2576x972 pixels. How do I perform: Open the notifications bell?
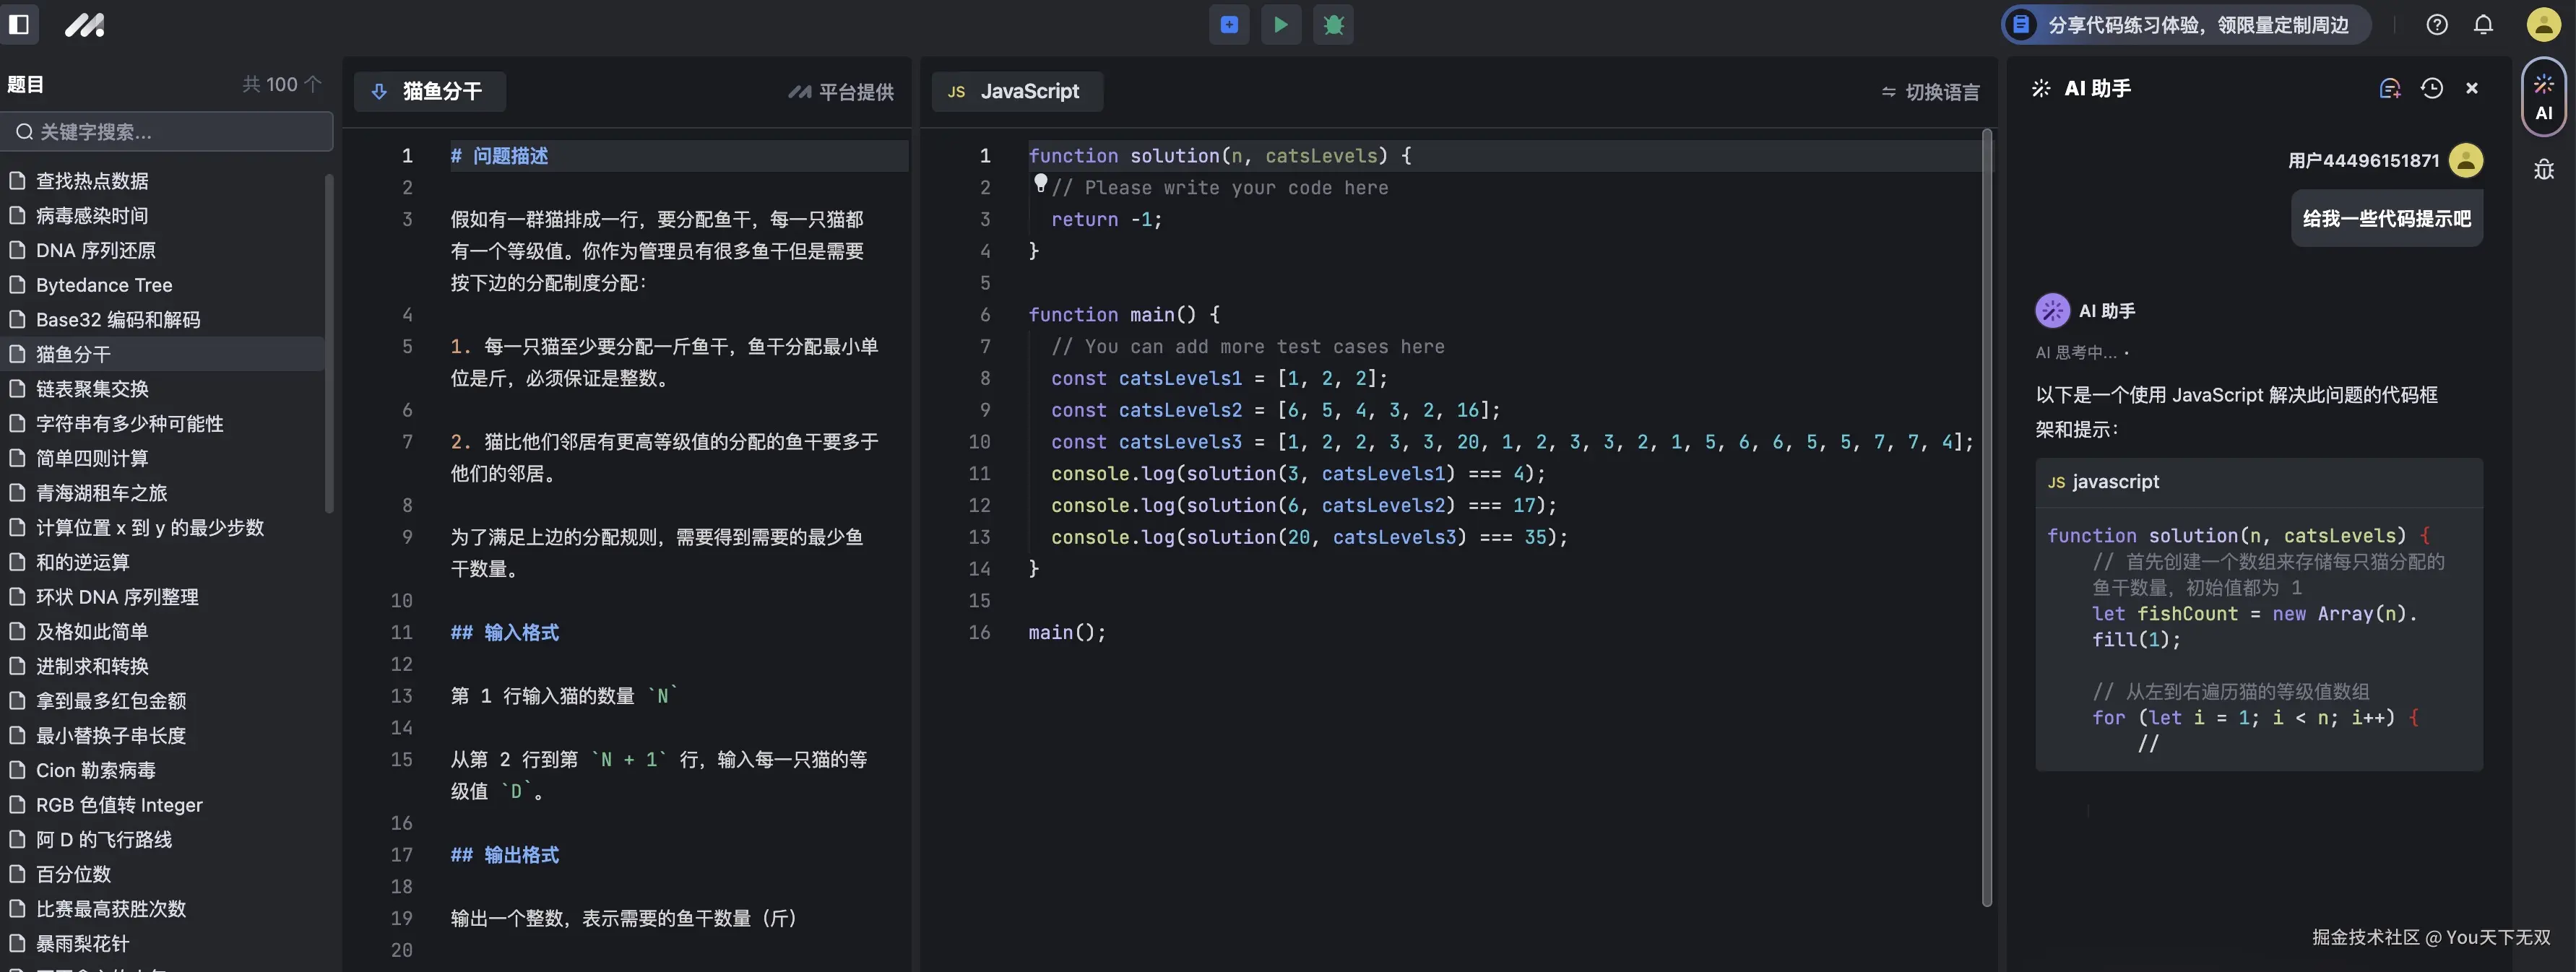click(x=2484, y=24)
